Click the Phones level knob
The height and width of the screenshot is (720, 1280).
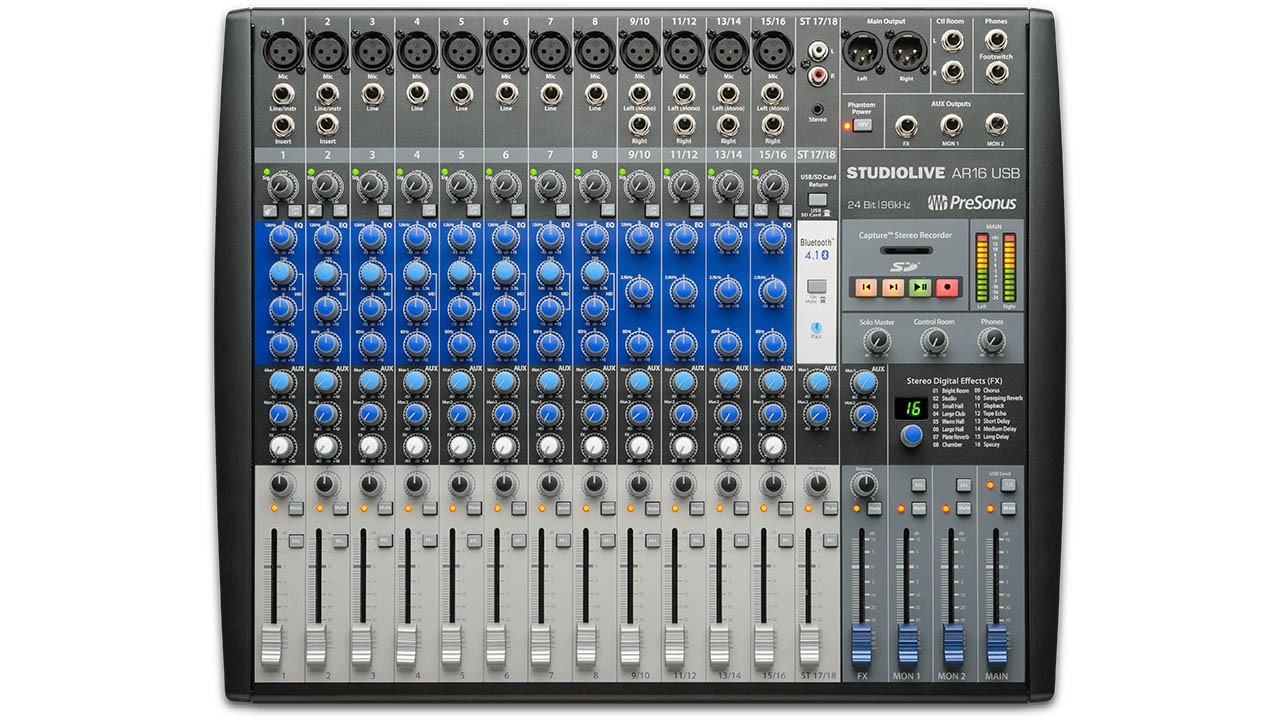(992, 342)
